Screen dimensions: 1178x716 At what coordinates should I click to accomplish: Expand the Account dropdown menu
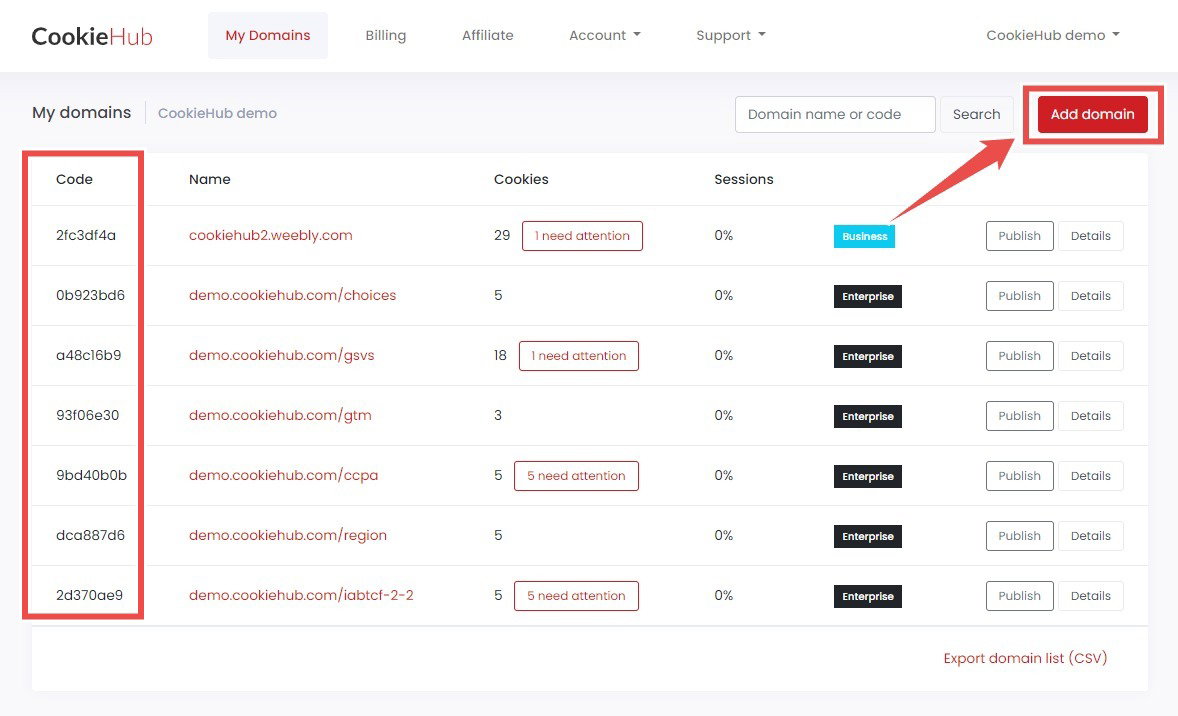click(605, 35)
